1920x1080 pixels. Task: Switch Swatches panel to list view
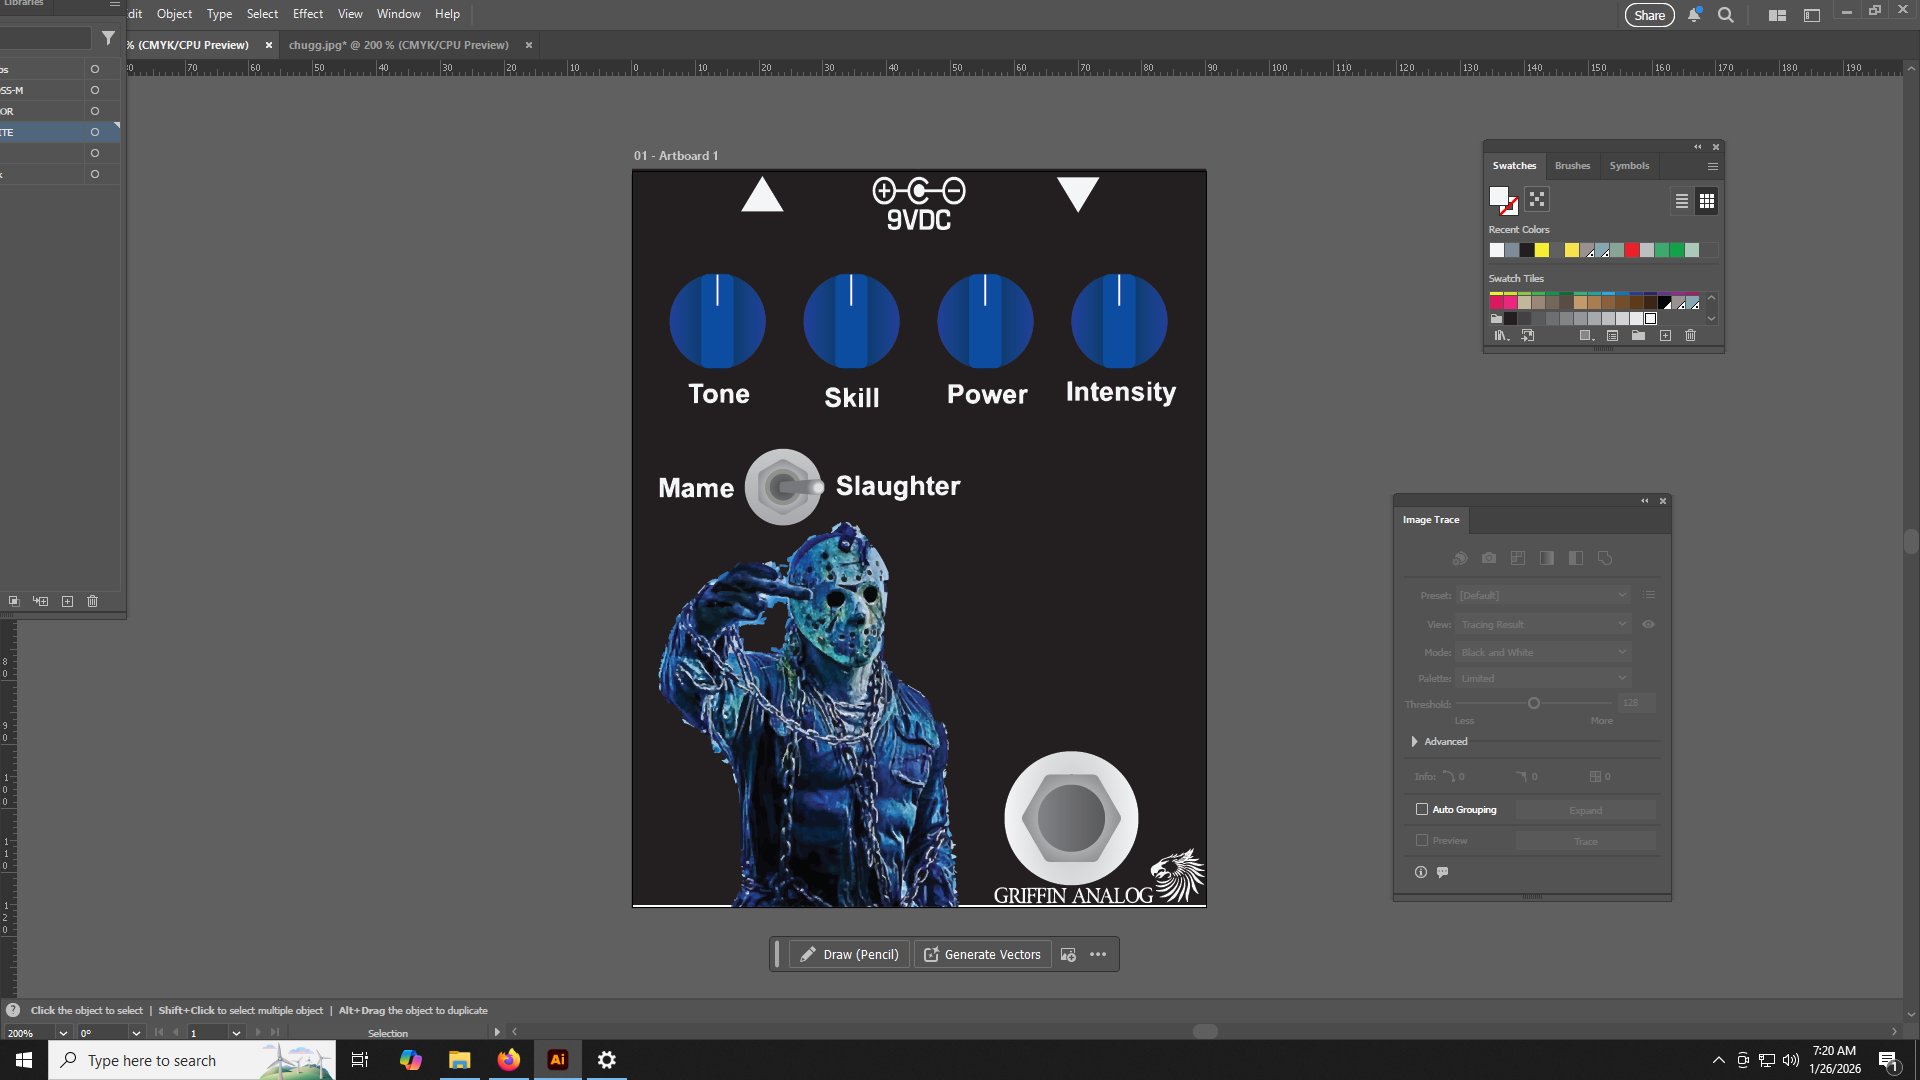tap(1681, 201)
